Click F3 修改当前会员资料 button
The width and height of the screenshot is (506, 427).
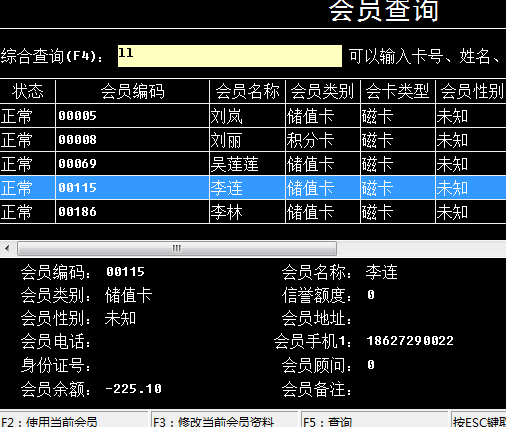[x=224, y=420]
